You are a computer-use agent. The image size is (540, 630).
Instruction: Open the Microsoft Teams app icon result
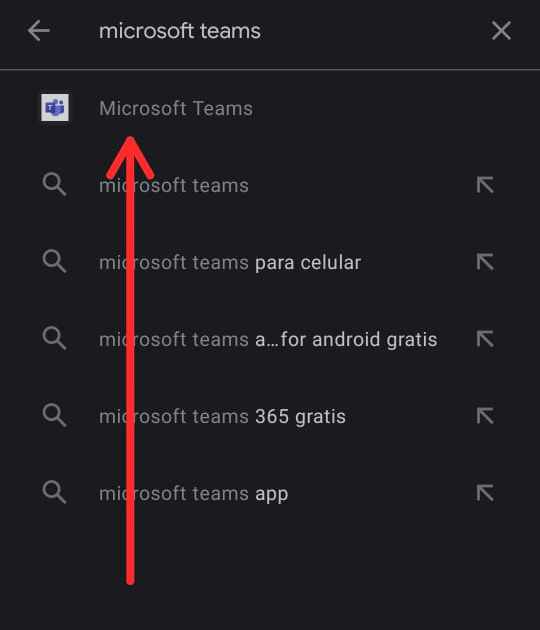(55, 108)
